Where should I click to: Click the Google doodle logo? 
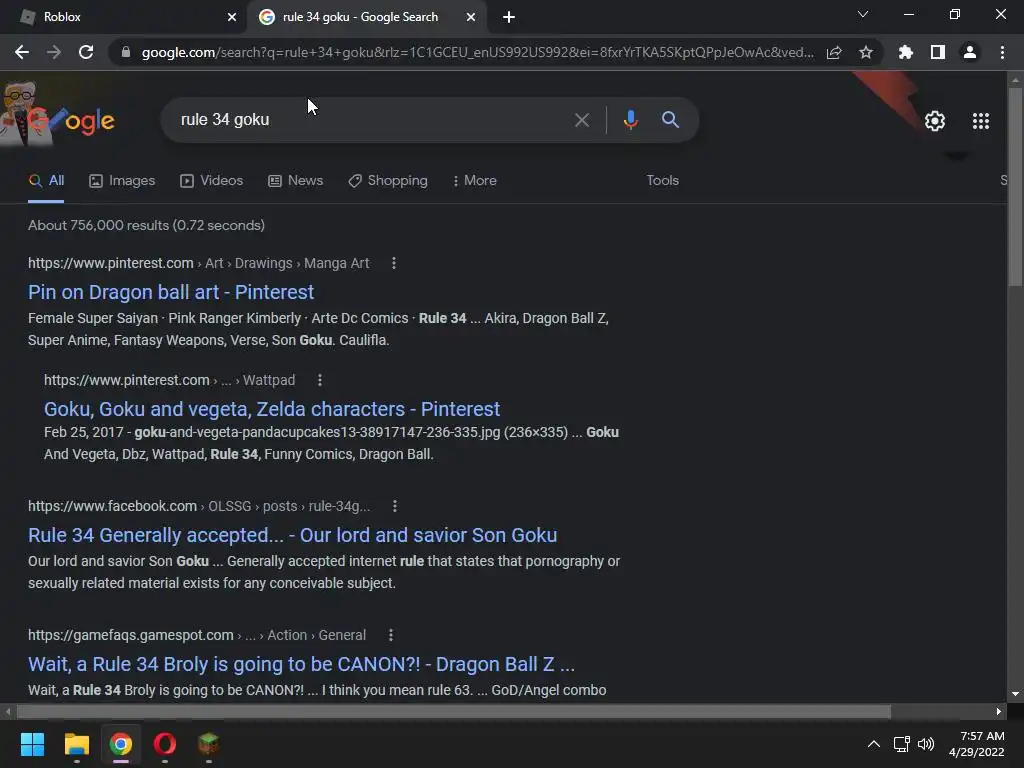pos(59,116)
